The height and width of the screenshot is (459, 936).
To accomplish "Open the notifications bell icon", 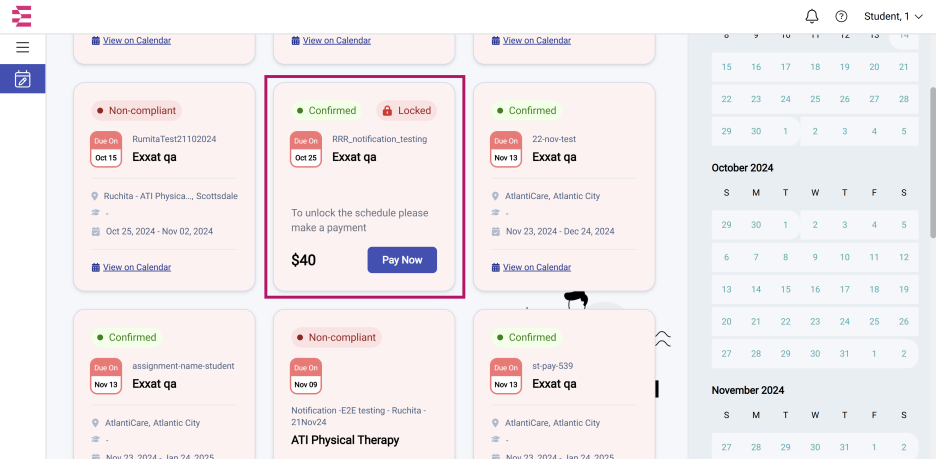I will tap(811, 16).
